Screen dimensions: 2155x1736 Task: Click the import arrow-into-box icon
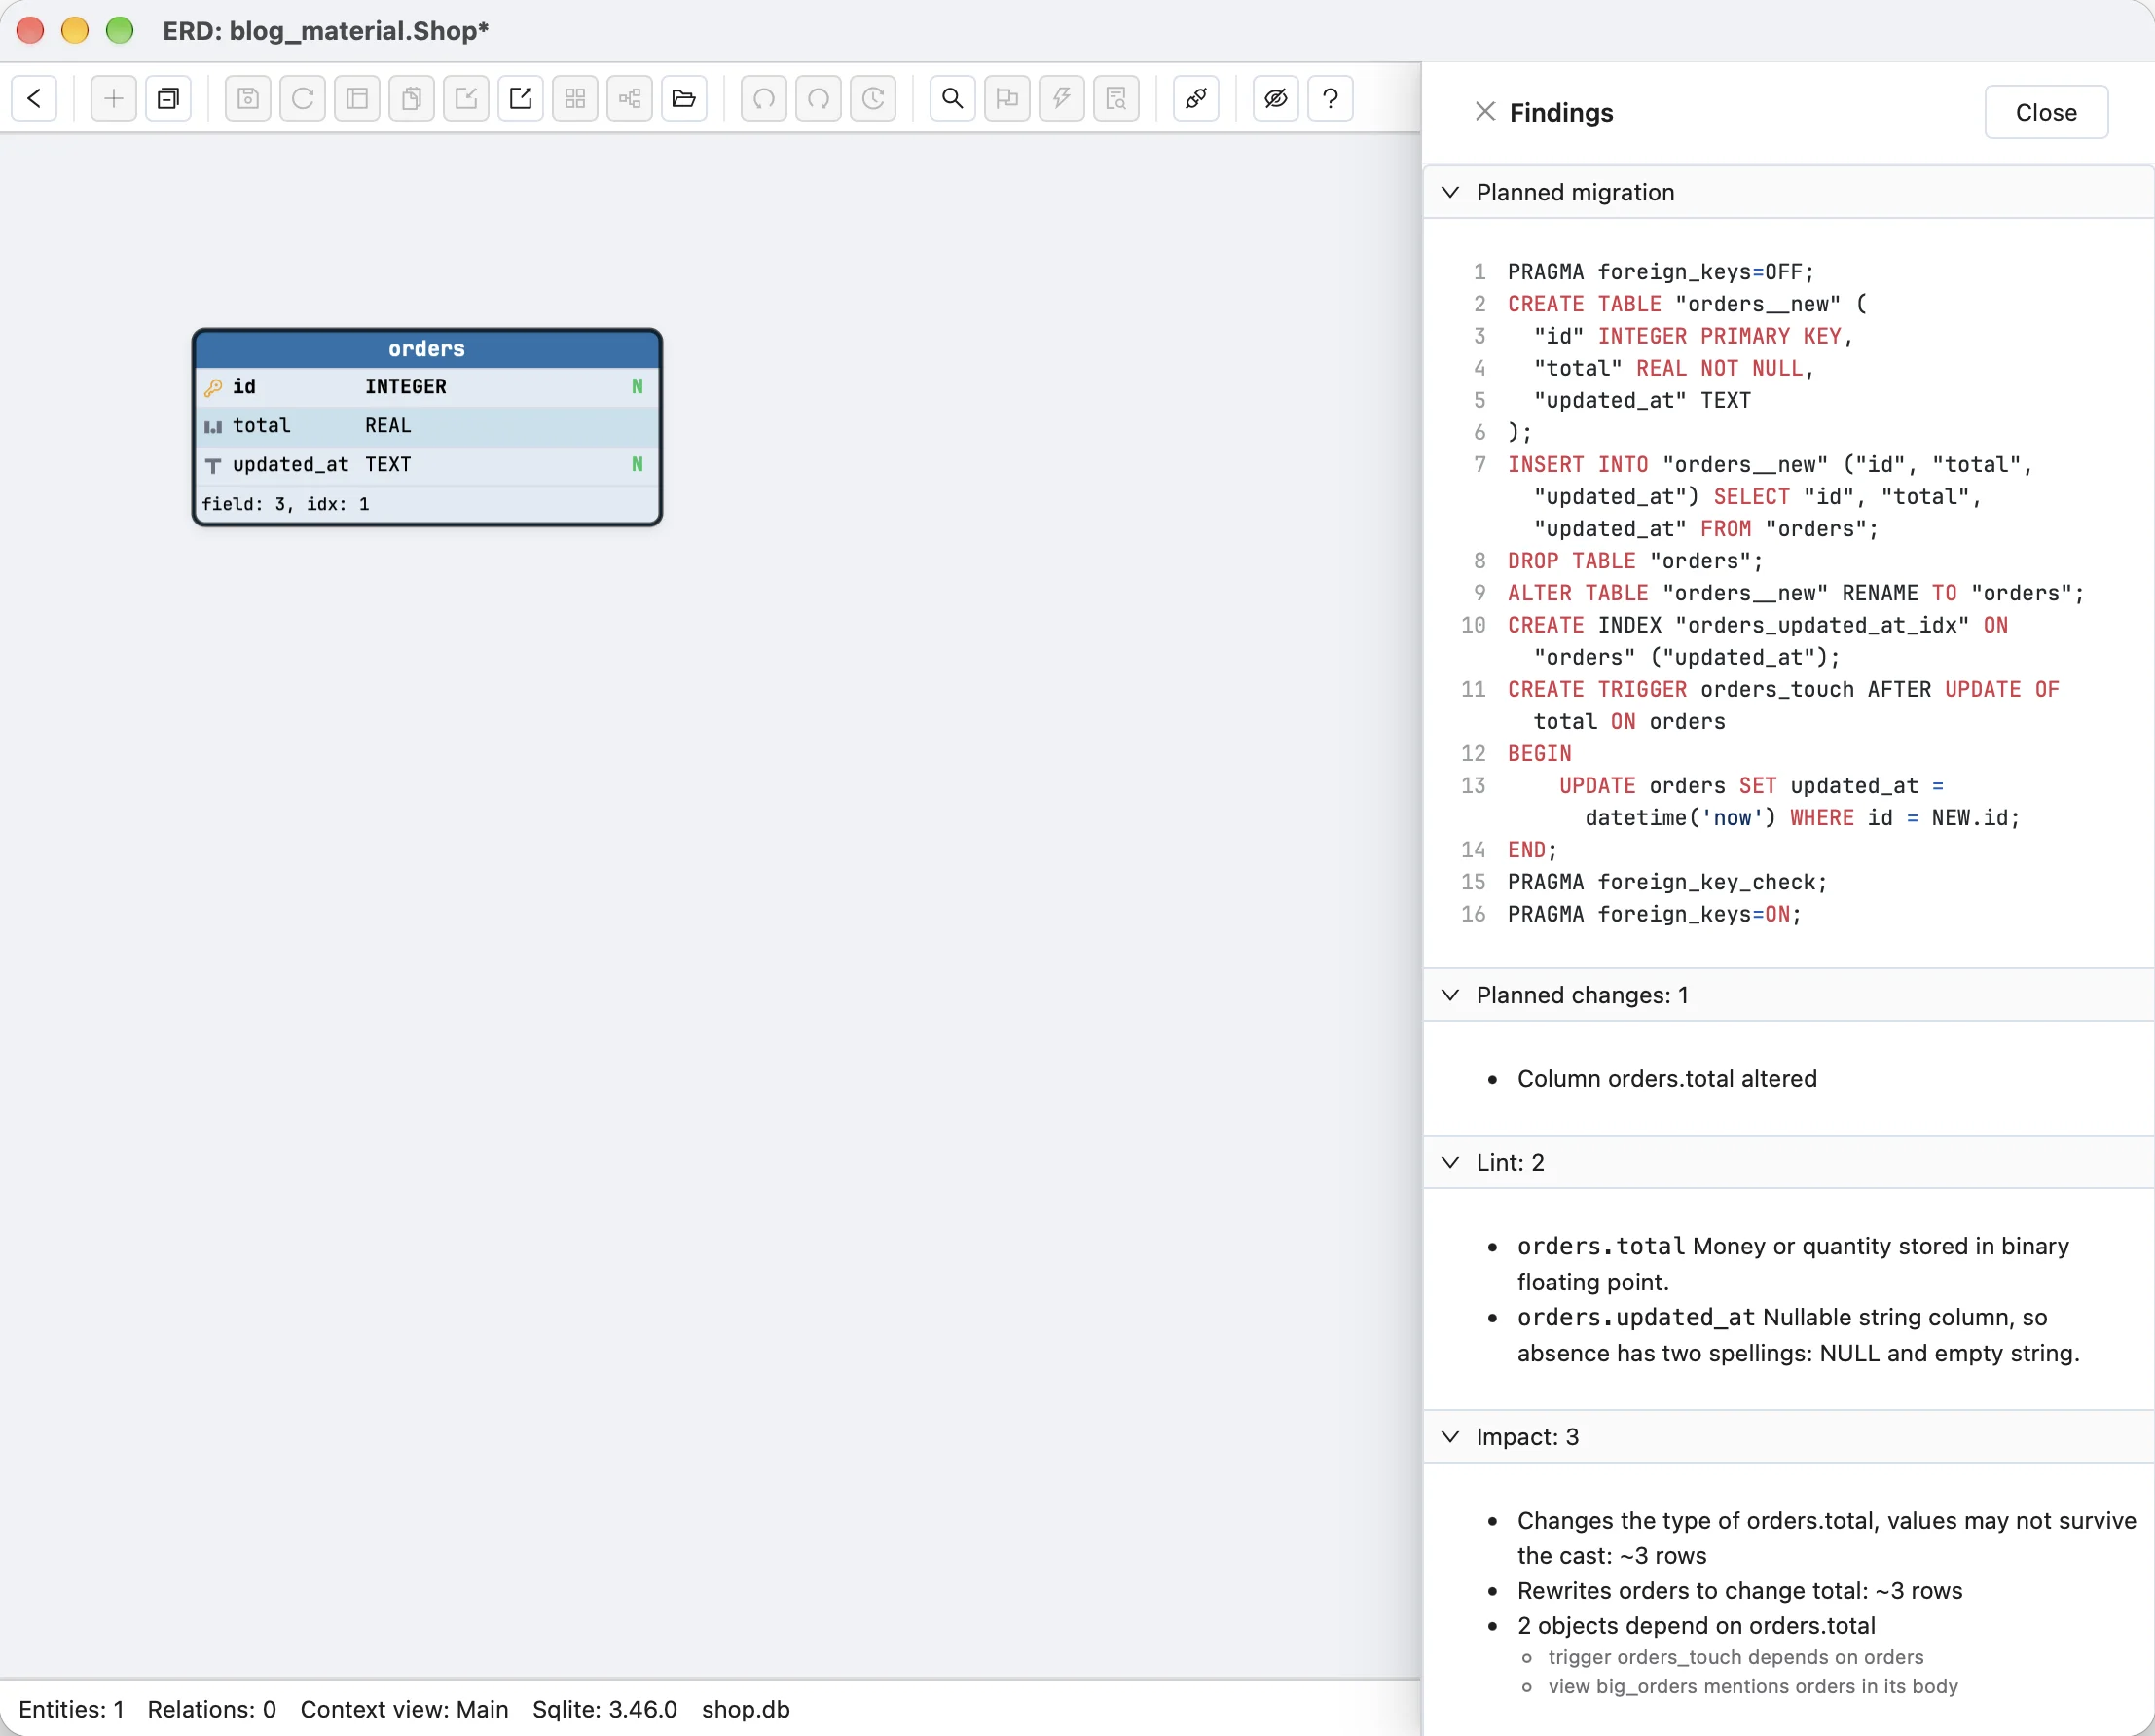466,98
